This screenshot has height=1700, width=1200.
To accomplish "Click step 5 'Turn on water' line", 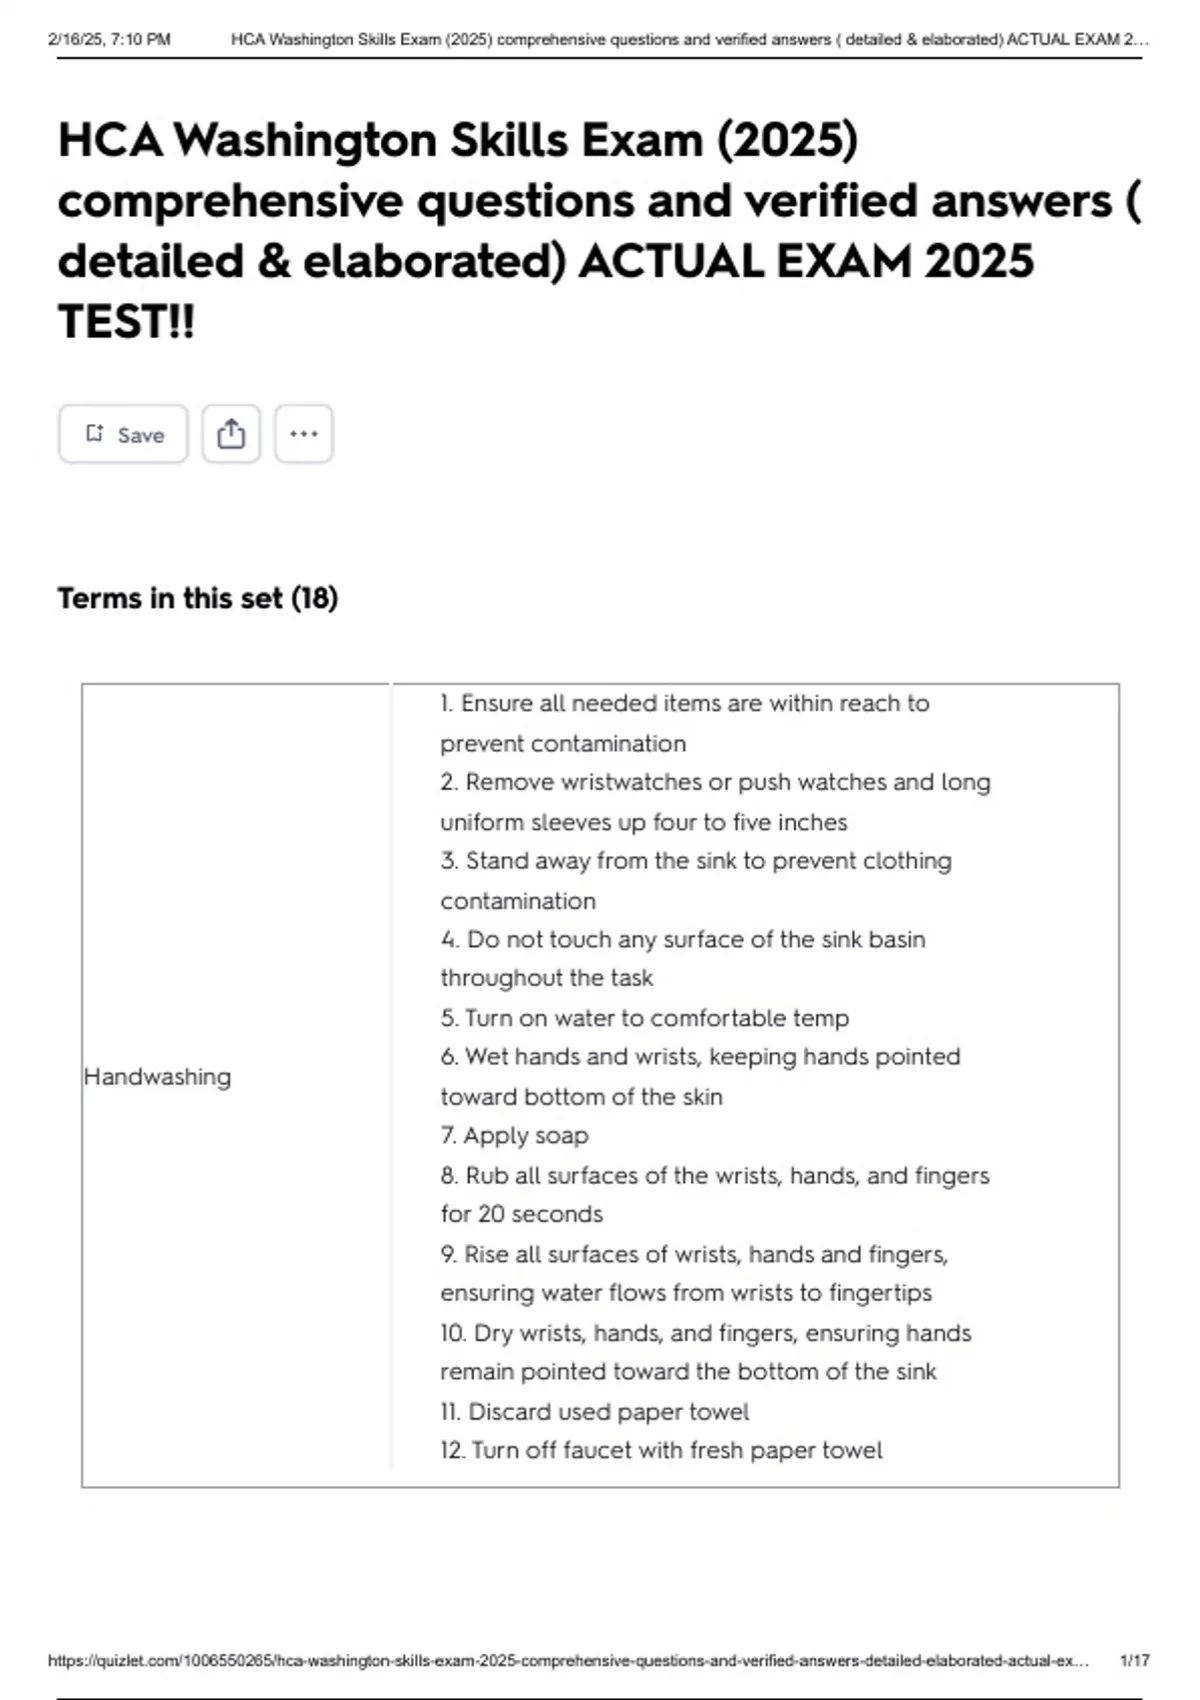I will [x=645, y=1018].
